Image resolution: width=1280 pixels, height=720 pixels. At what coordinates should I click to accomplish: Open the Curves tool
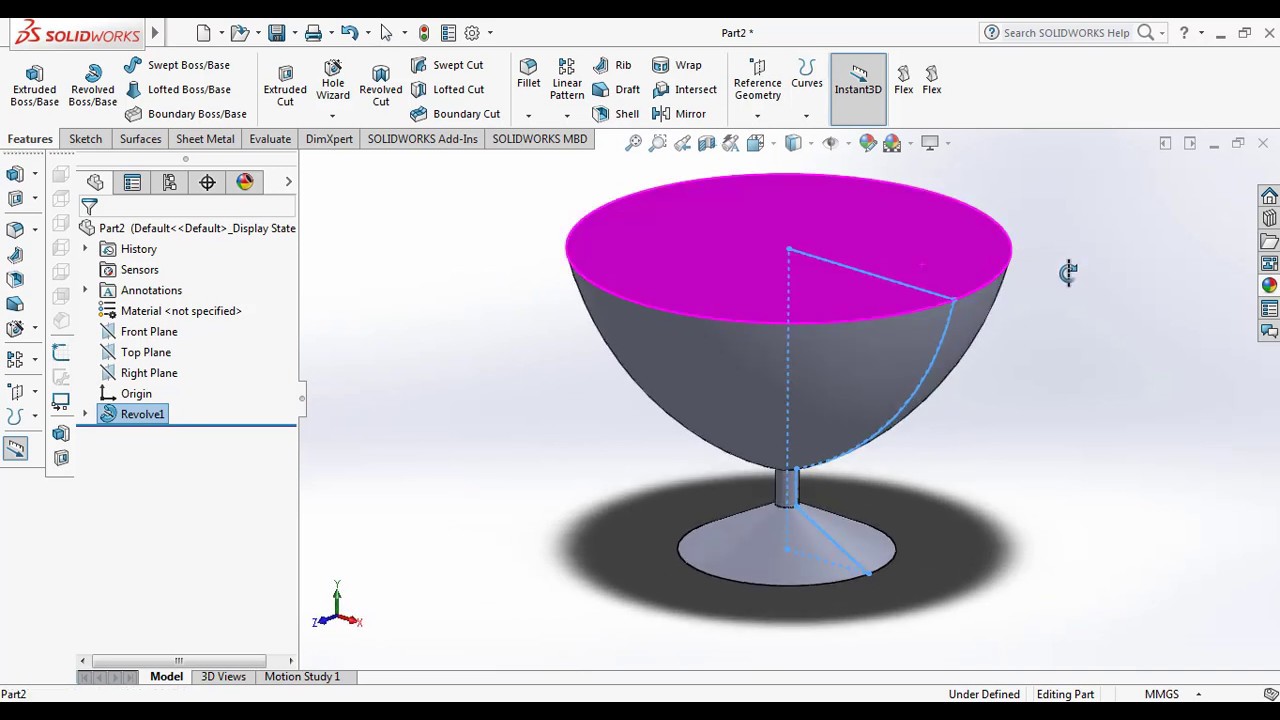[x=807, y=74]
